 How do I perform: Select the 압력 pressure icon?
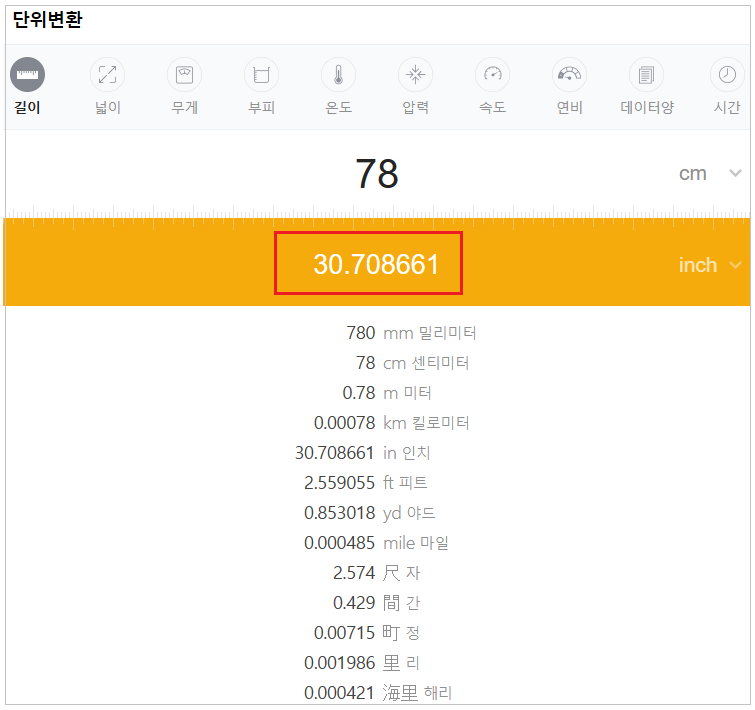pyautogui.click(x=416, y=75)
